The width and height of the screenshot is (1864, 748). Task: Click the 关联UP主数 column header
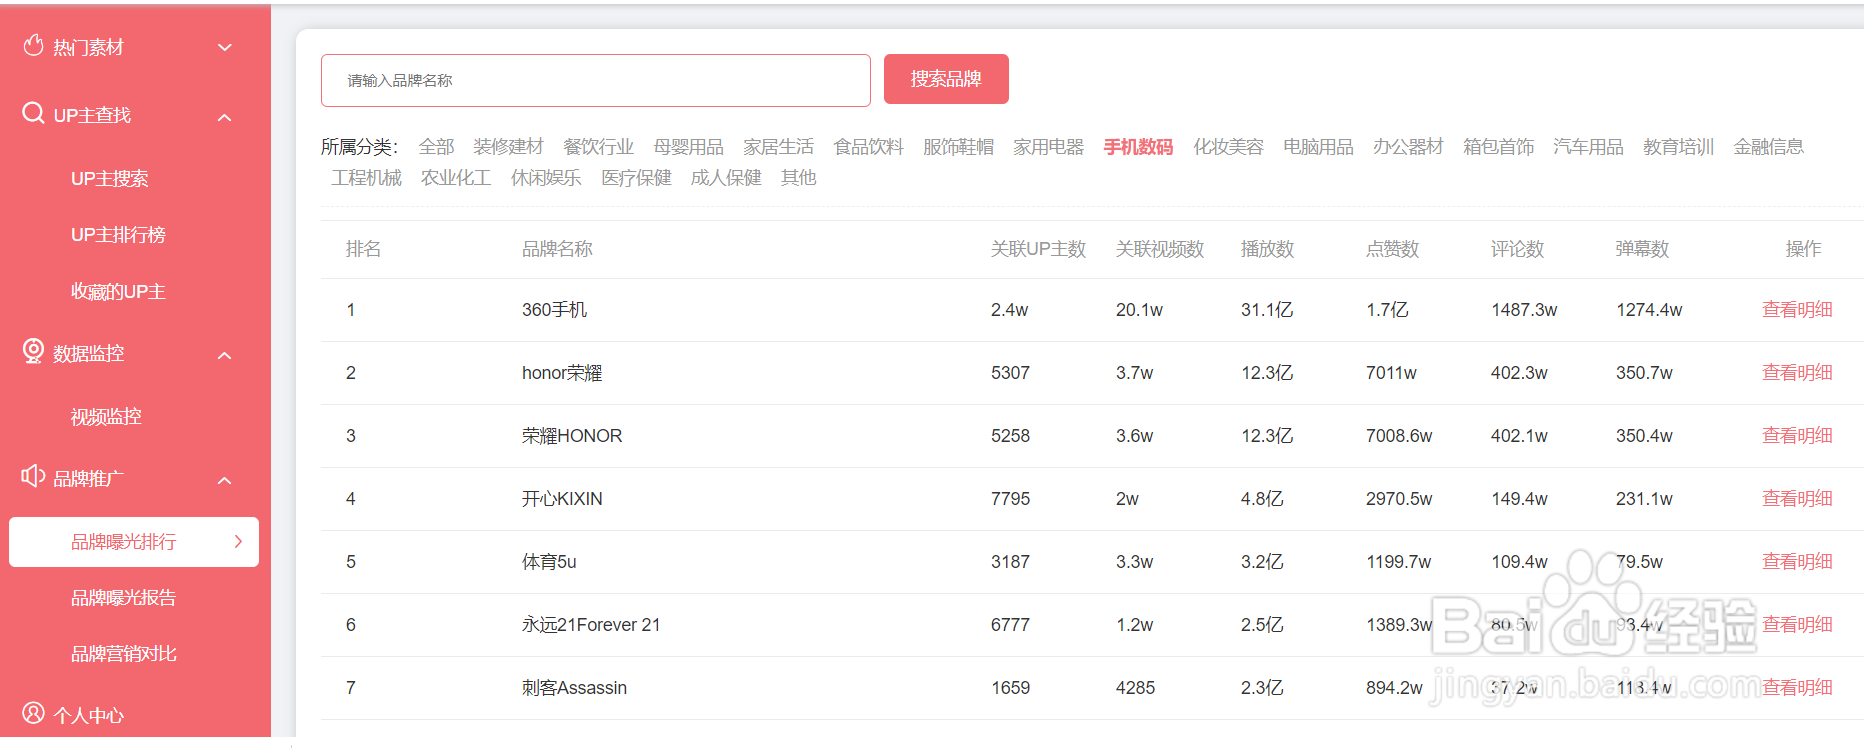[x=1038, y=249]
